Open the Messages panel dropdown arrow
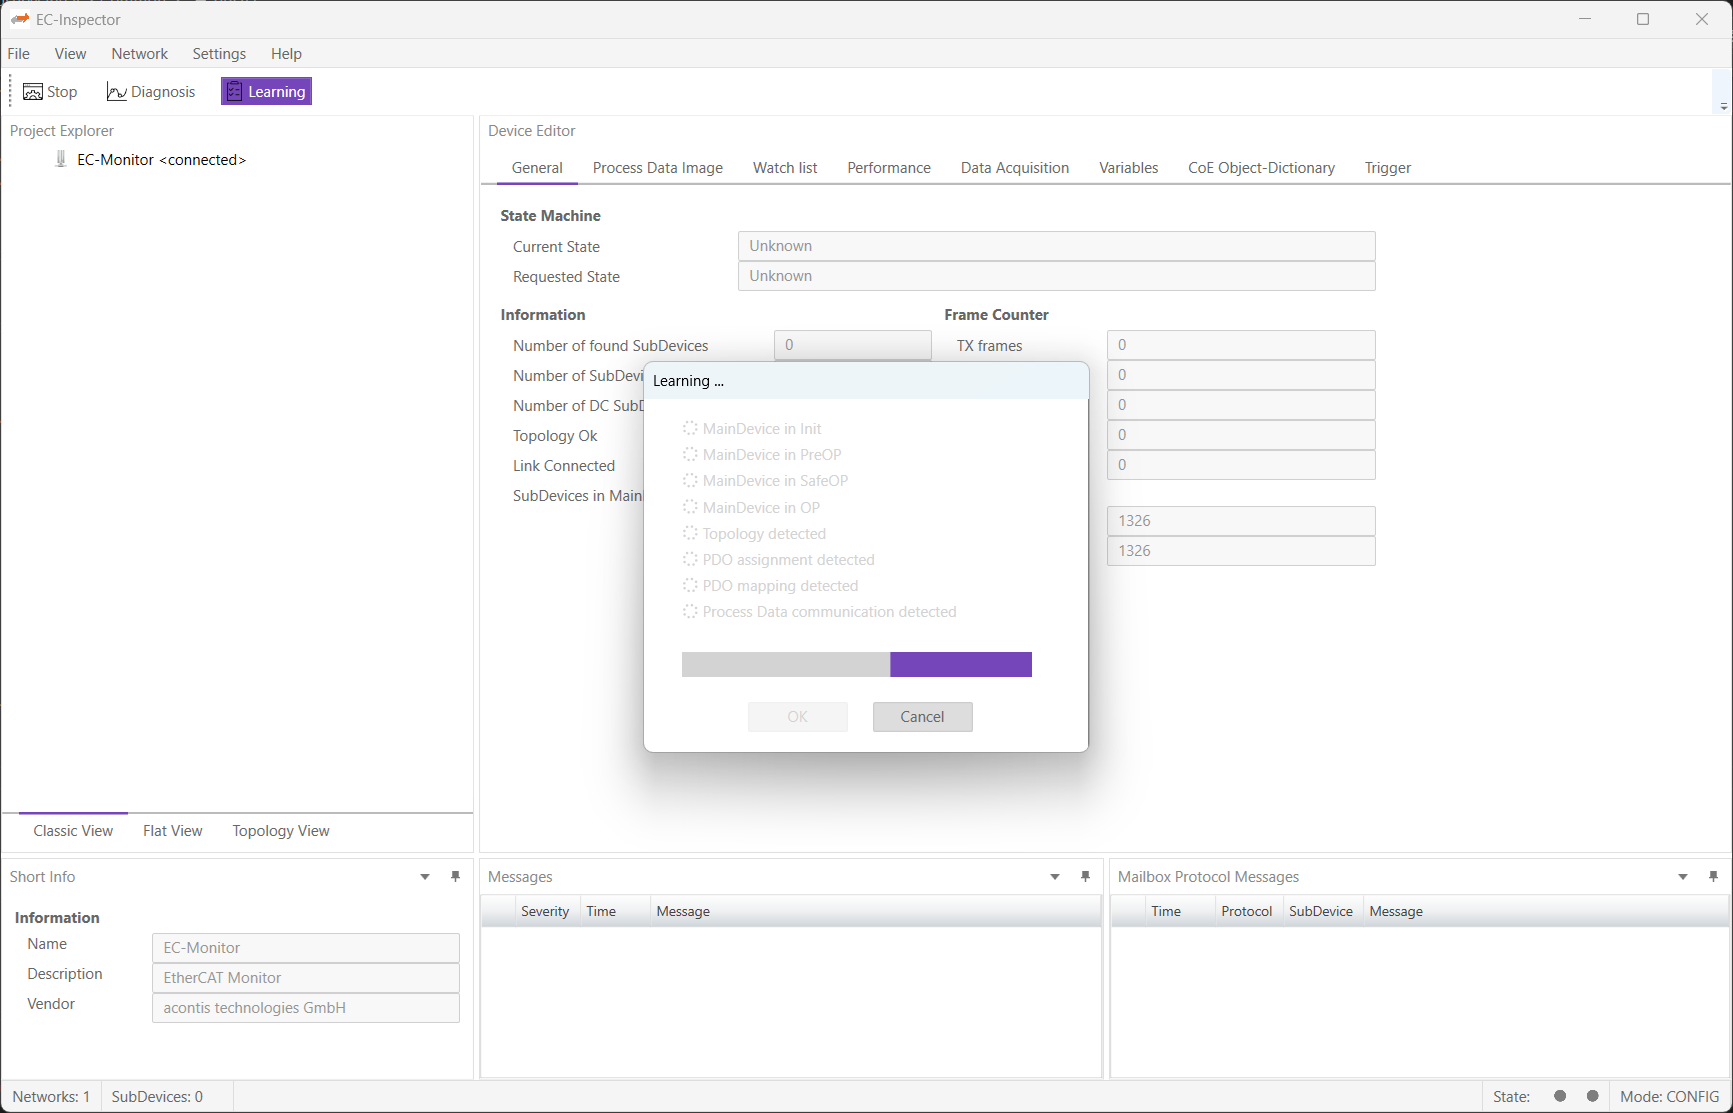 coord(1055,877)
